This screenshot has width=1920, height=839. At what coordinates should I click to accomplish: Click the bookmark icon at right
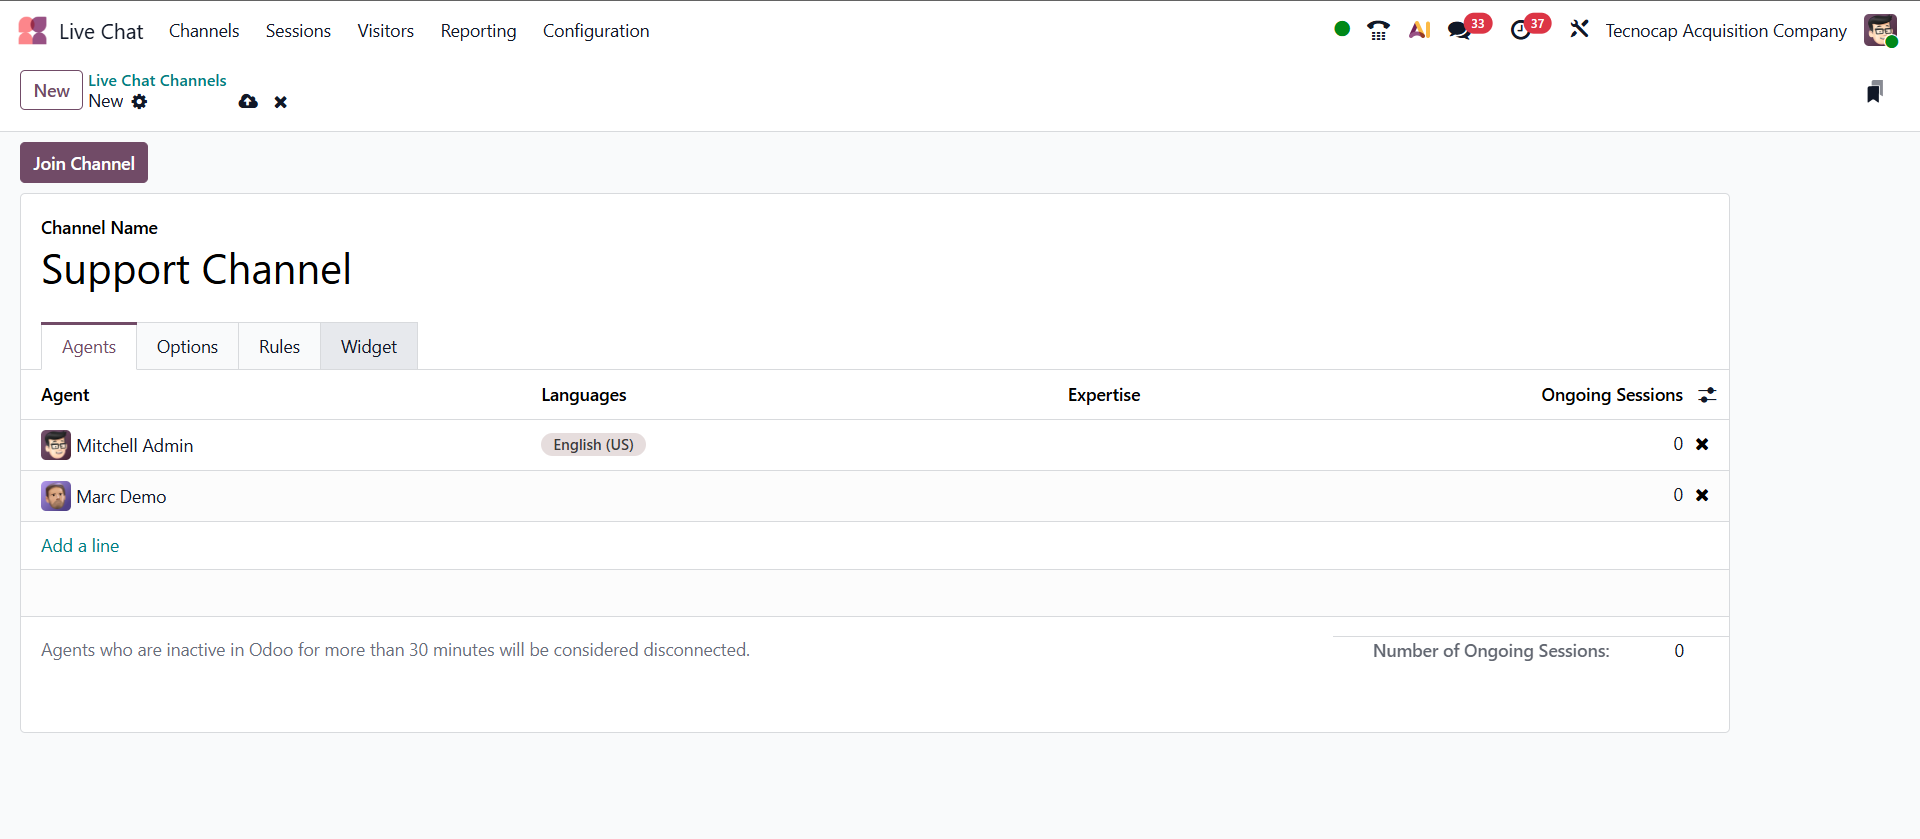tap(1874, 92)
